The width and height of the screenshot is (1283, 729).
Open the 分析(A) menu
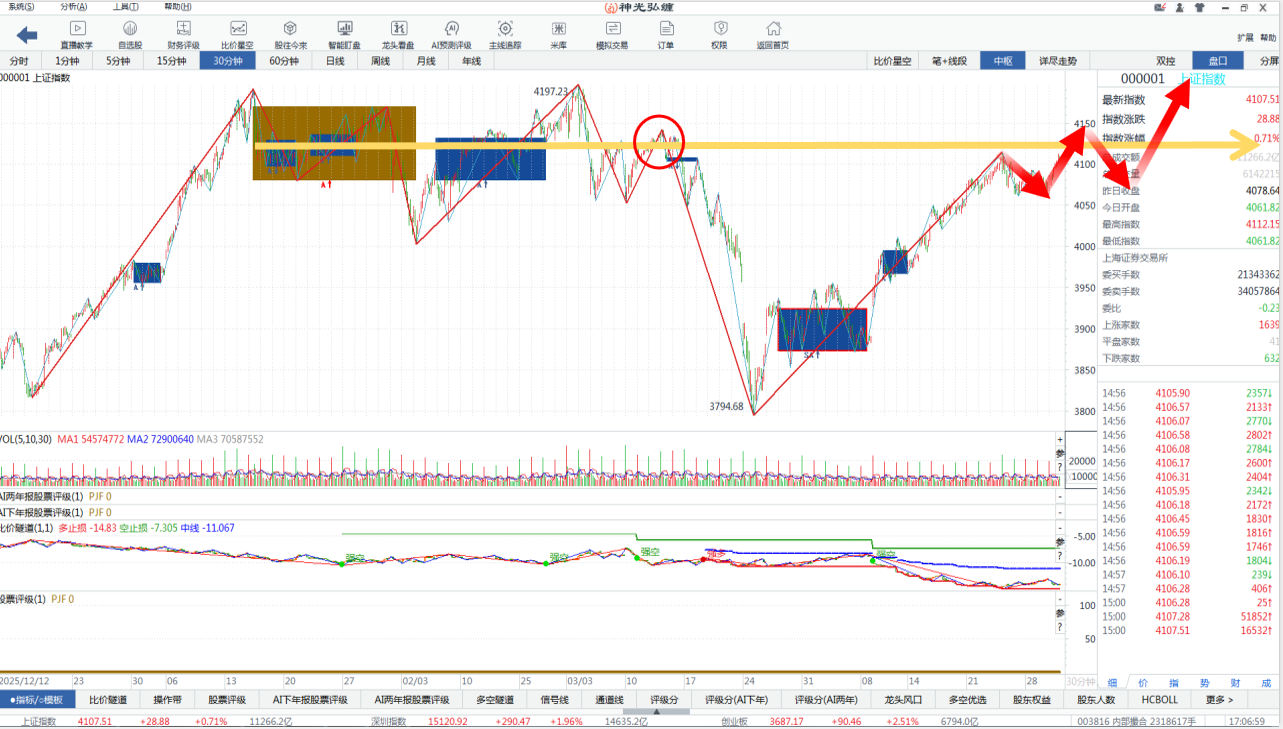[x=72, y=7]
